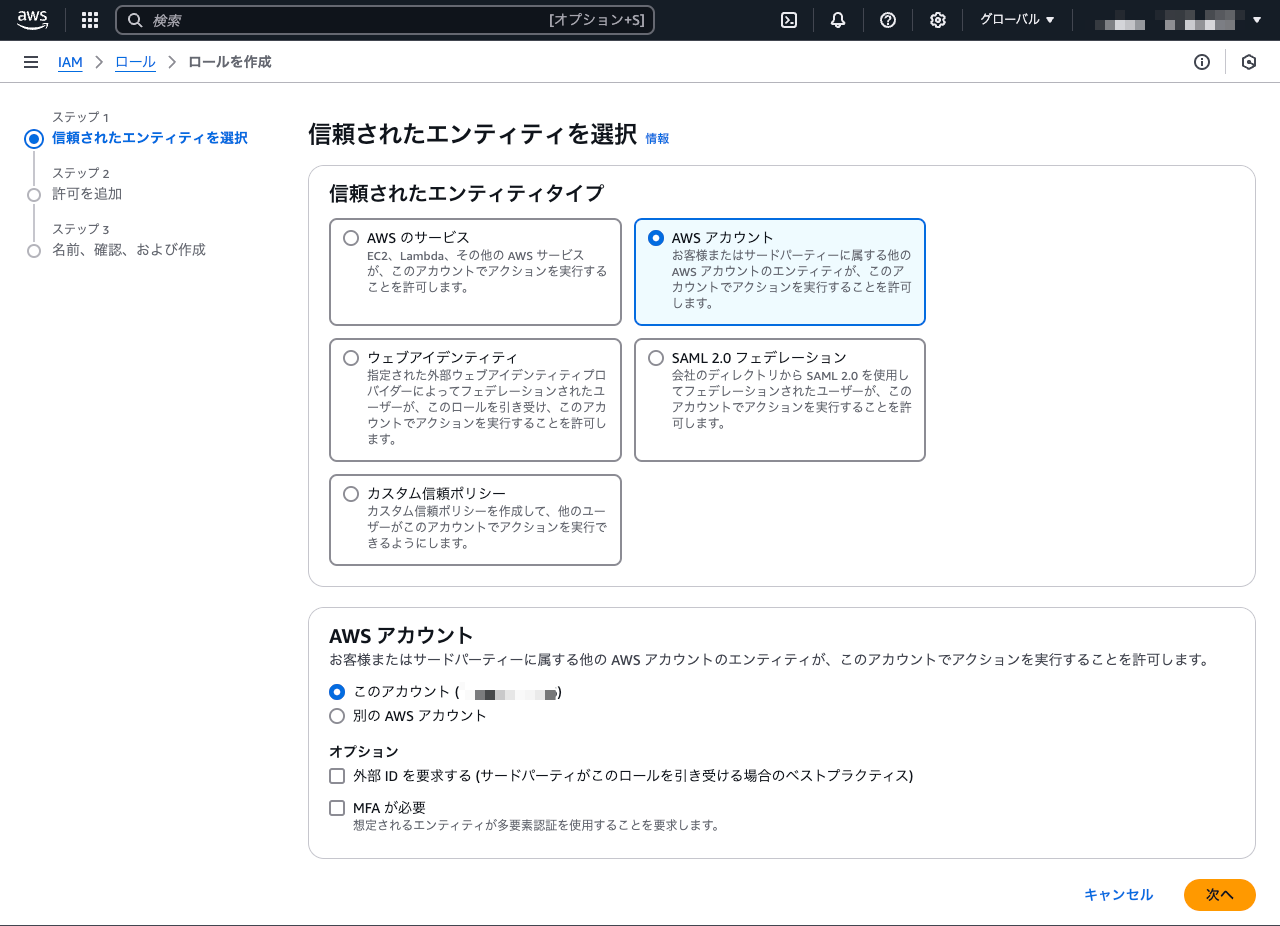1280x926 pixels.
Task: Open the info panel icon
Action: click(1202, 62)
